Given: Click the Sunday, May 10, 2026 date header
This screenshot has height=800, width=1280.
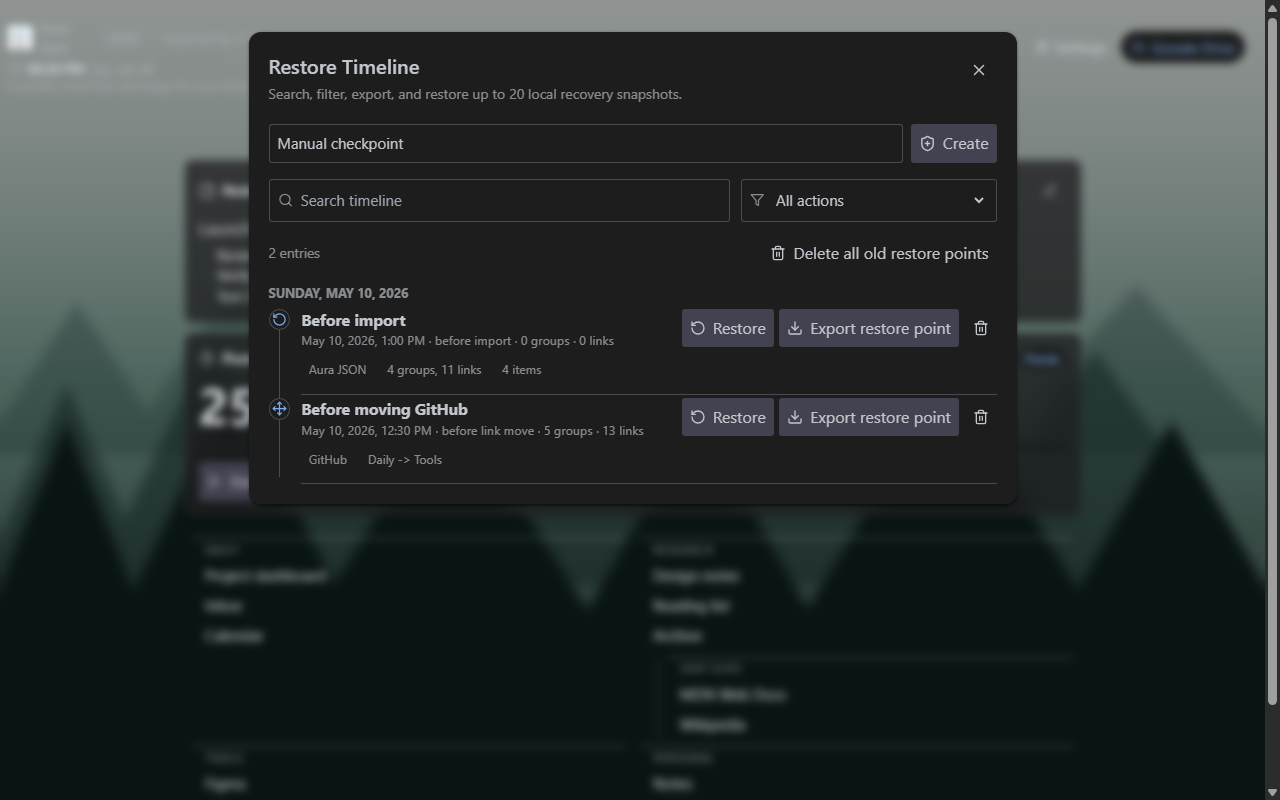Looking at the screenshot, I should tap(338, 293).
